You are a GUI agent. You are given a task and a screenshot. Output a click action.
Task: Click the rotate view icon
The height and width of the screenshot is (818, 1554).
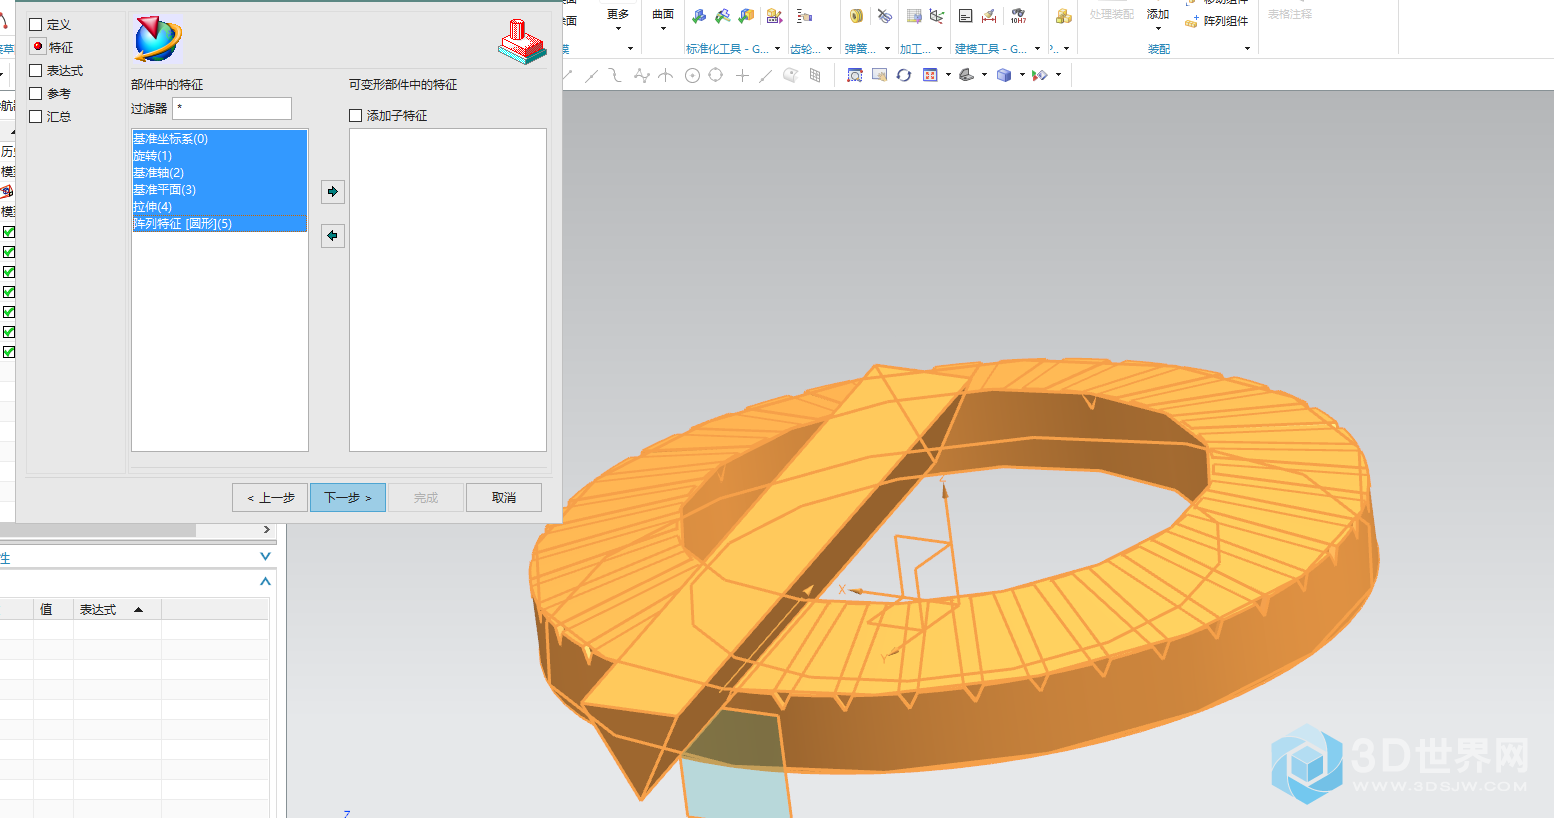point(904,75)
